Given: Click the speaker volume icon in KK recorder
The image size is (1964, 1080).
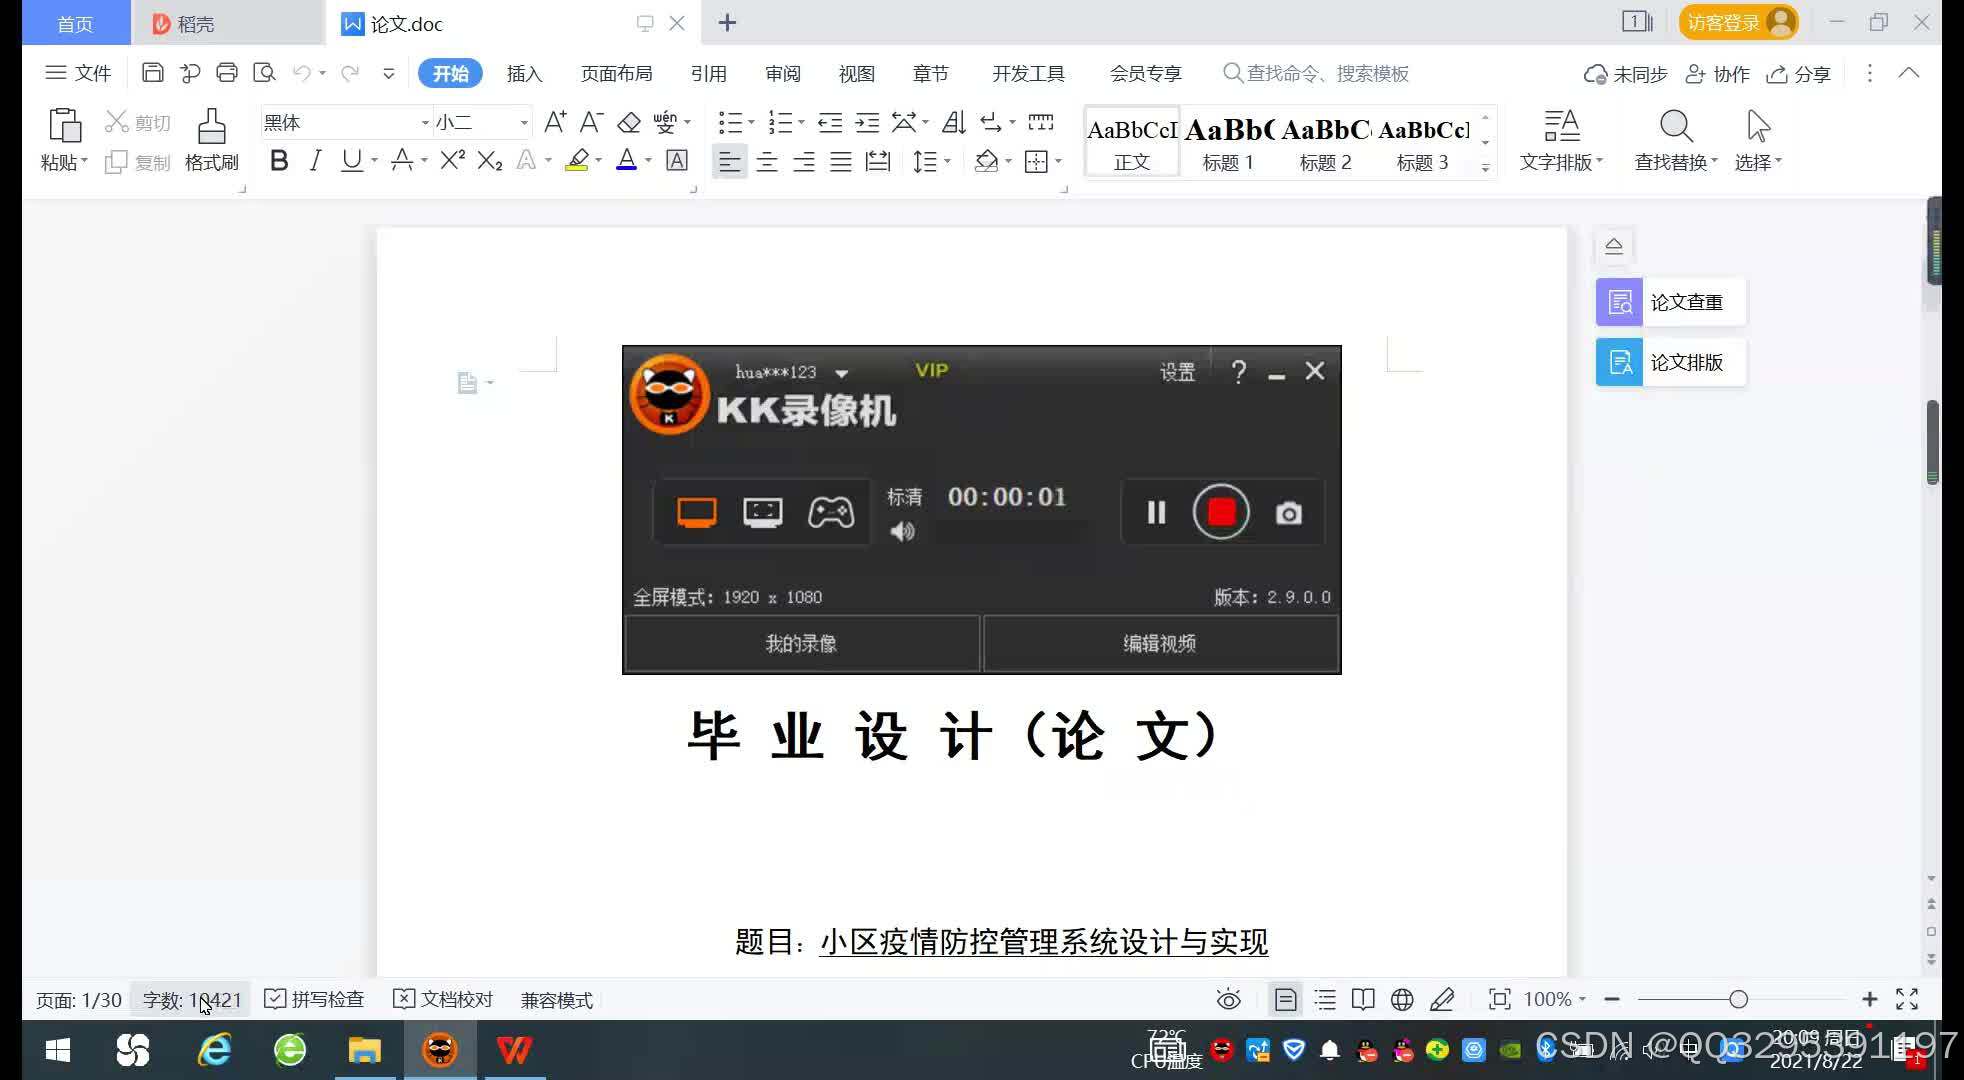Looking at the screenshot, I should [x=903, y=531].
